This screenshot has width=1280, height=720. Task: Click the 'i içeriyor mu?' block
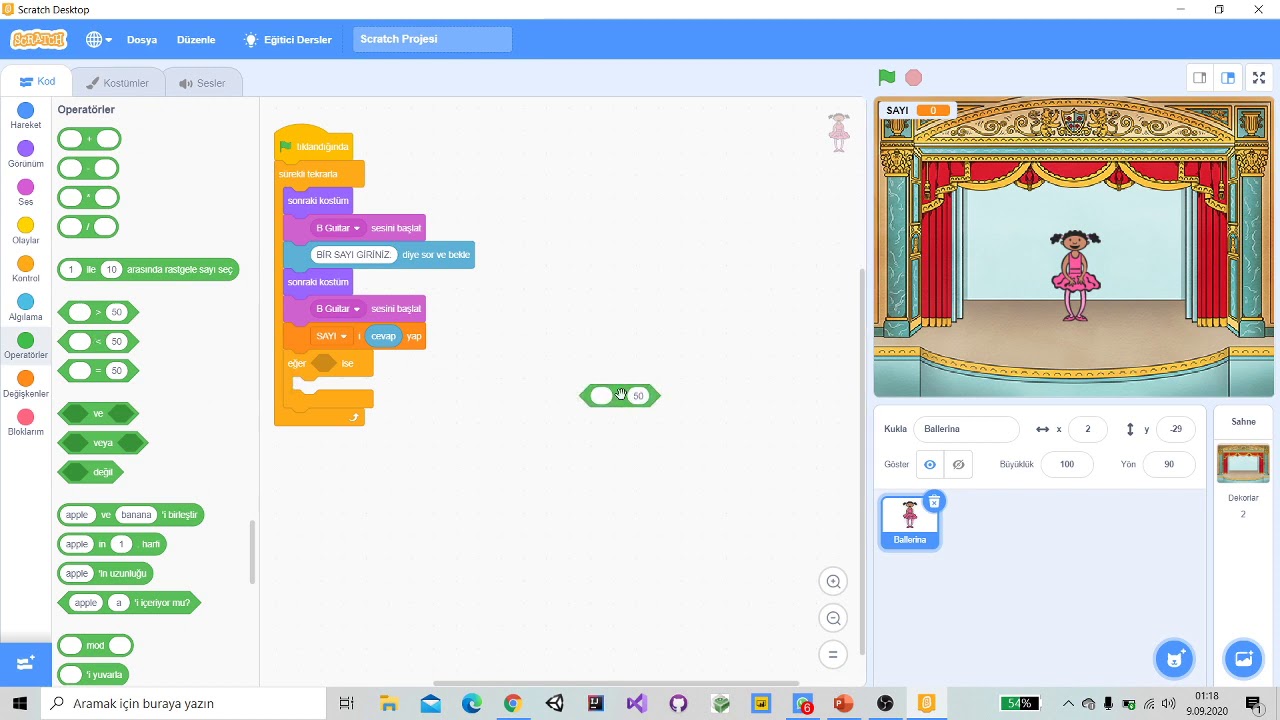[130, 602]
